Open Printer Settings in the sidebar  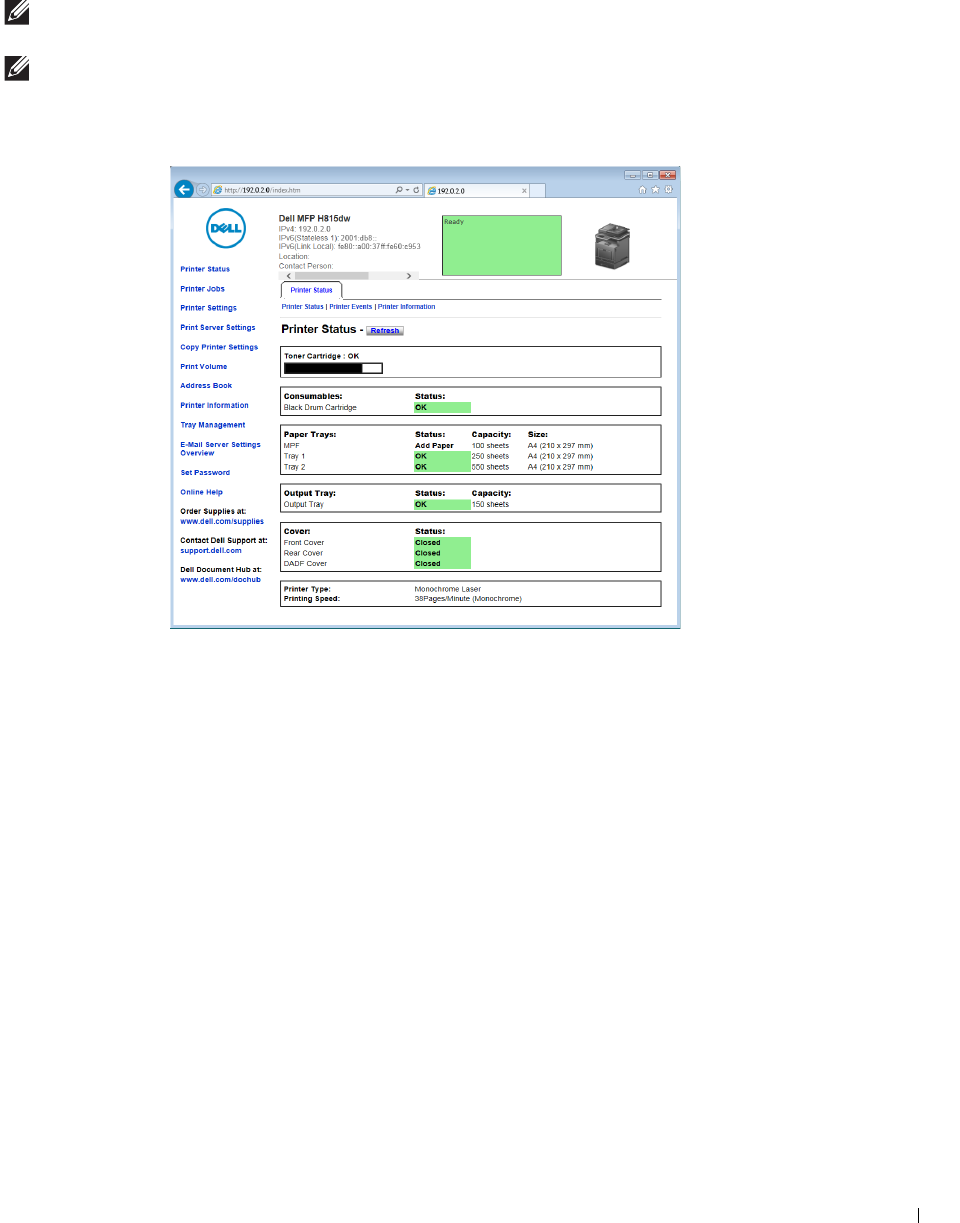click(x=208, y=308)
